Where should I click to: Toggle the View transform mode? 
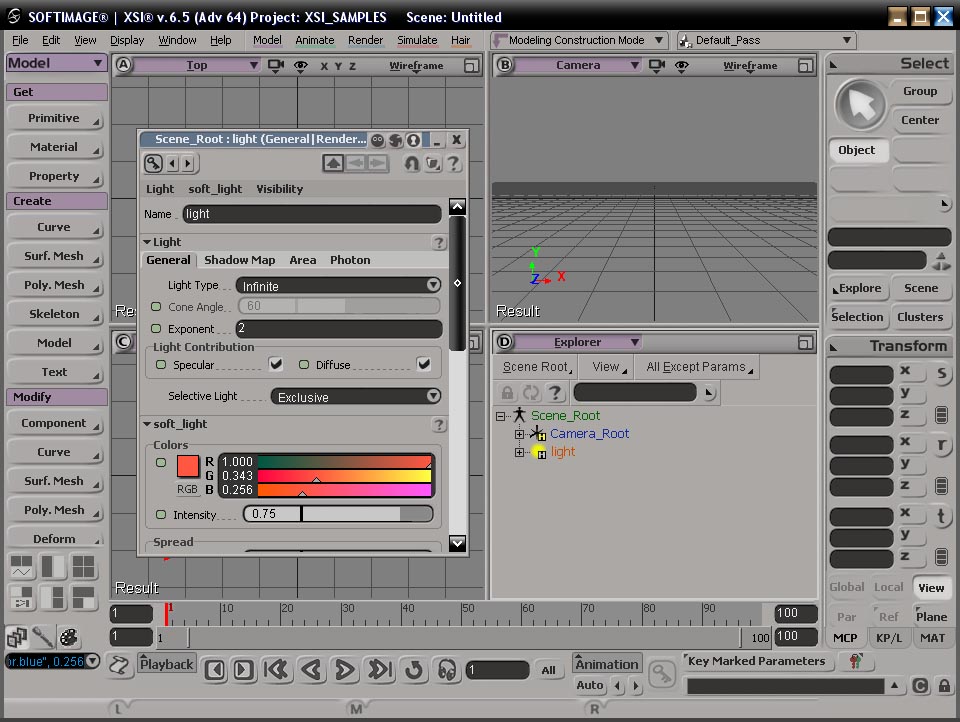click(931, 587)
